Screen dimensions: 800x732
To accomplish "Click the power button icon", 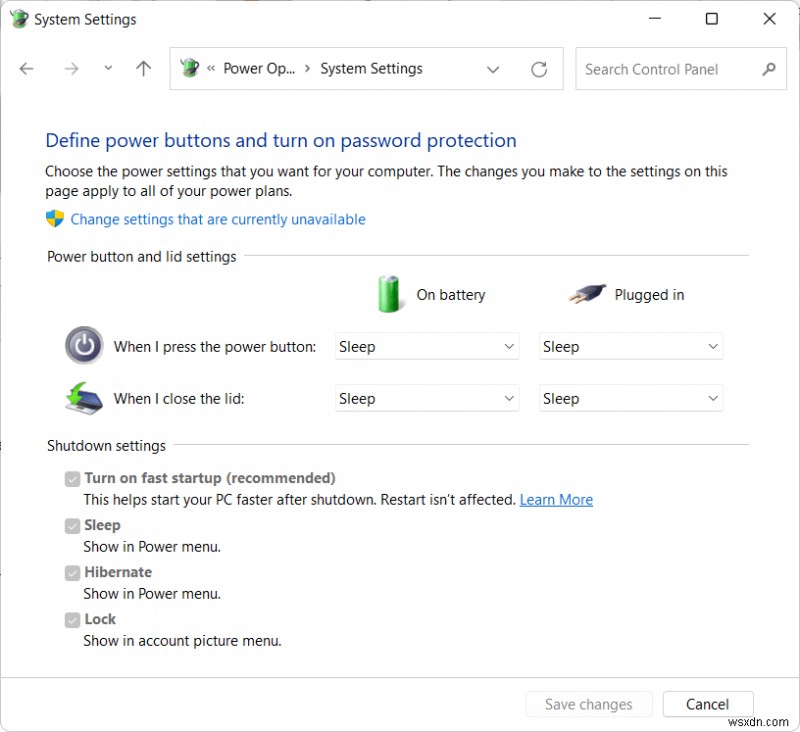I will point(84,345).
